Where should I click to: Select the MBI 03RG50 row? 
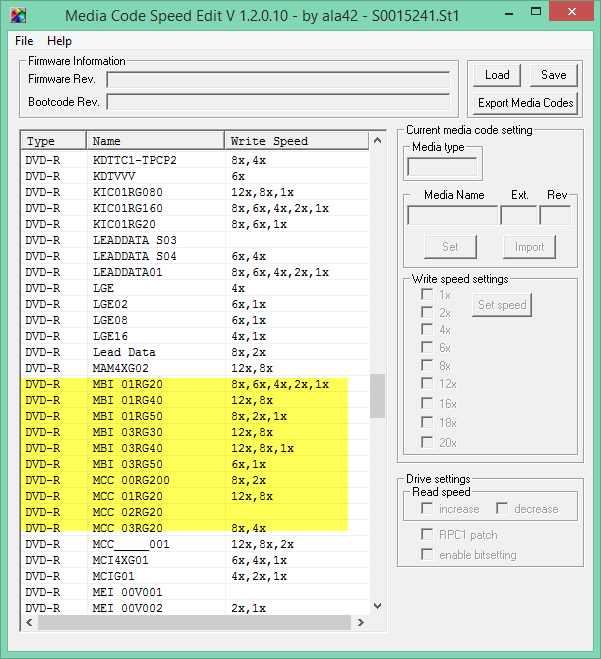pyautogui.click(x=195, y=464)
